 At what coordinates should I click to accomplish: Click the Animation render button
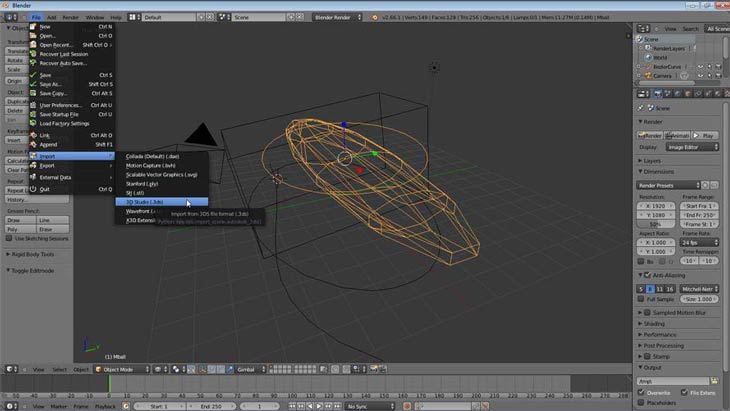point(677,135)
